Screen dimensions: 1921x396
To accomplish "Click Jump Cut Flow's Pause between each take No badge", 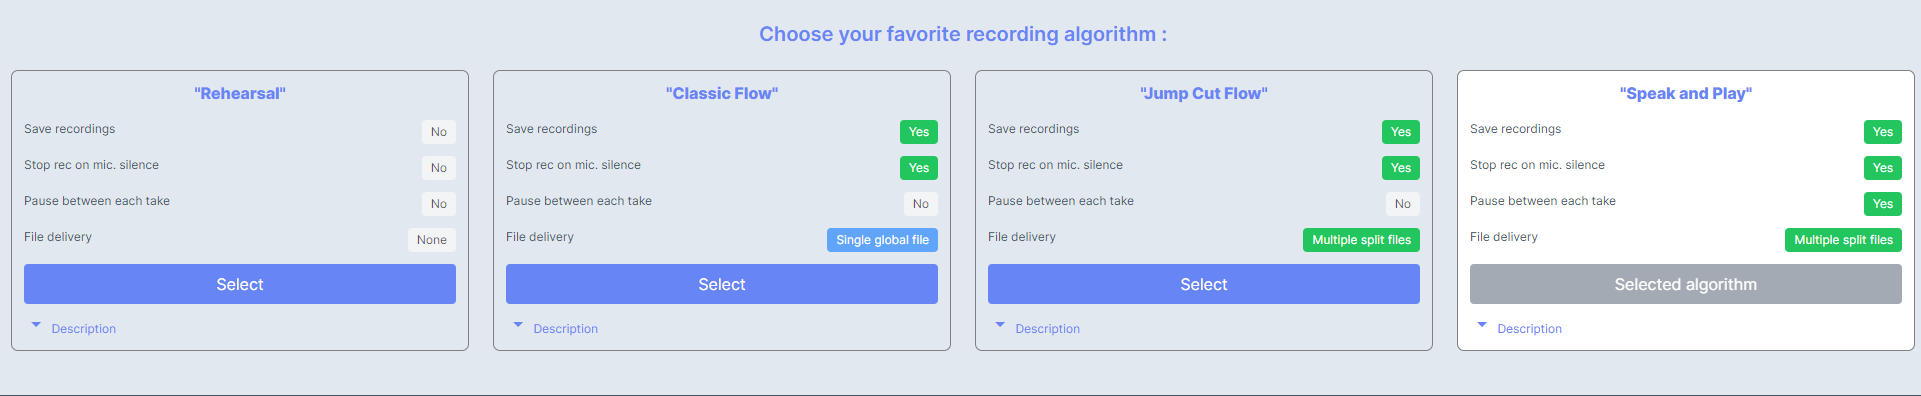I will coord(1403,204).
